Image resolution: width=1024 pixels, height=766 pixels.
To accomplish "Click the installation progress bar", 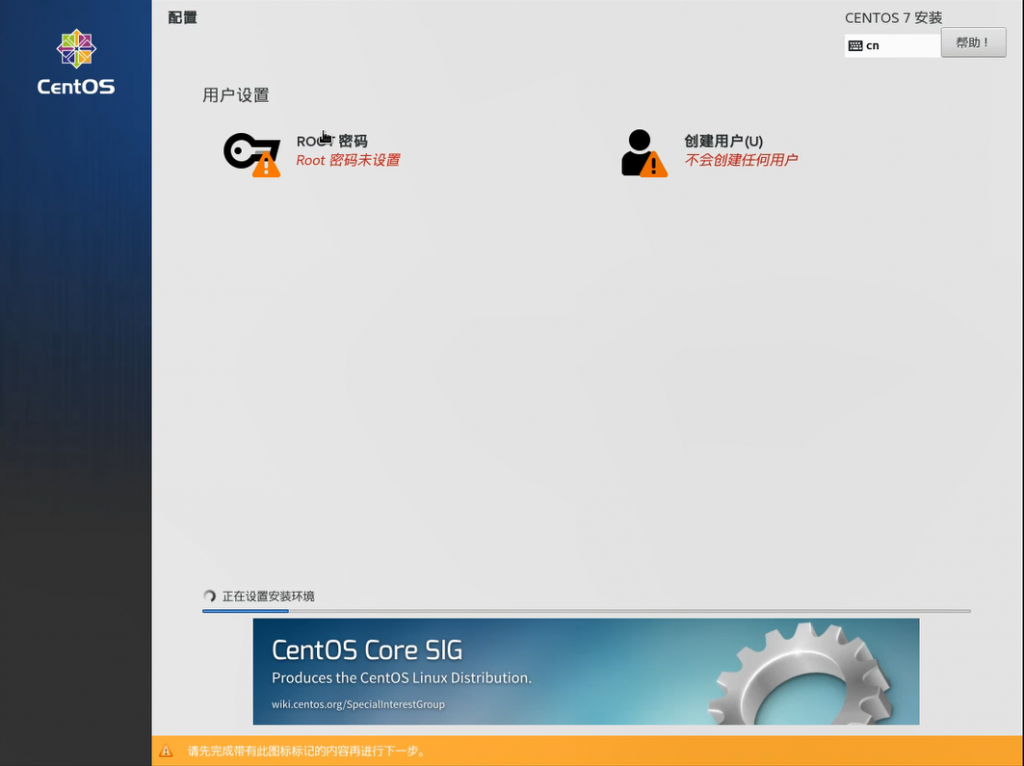I will [x=586, y=611].
